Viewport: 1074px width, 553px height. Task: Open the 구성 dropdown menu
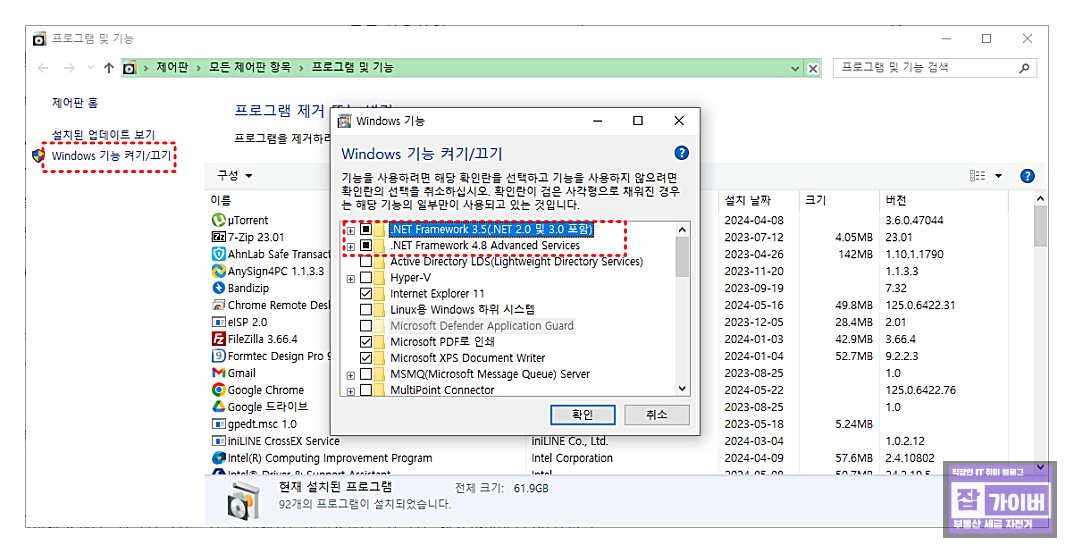[235, 175]
